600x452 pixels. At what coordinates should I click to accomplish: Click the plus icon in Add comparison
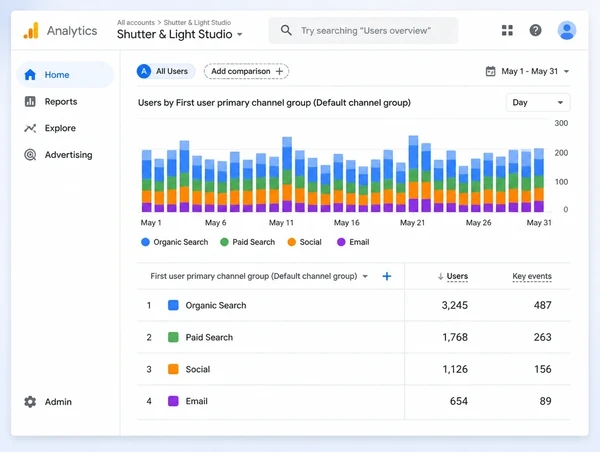tap(279, 71)
